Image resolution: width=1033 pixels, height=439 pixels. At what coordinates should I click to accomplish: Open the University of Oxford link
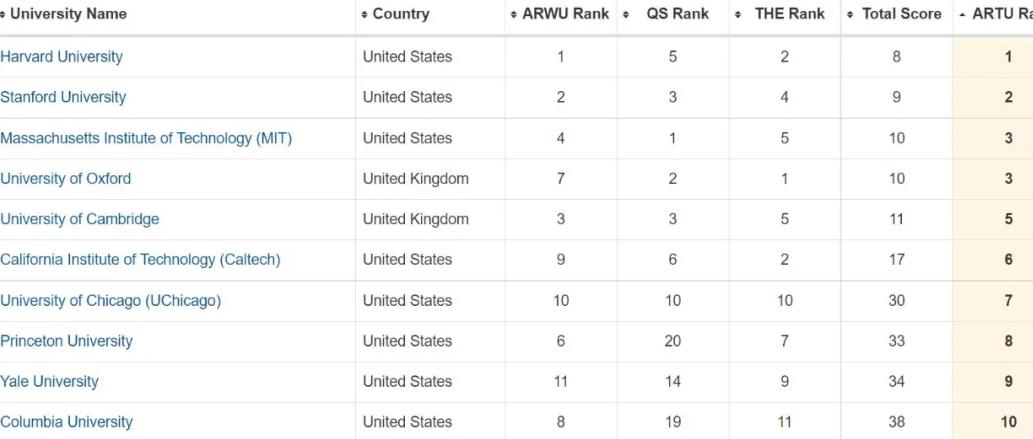(x=66, y=179)
